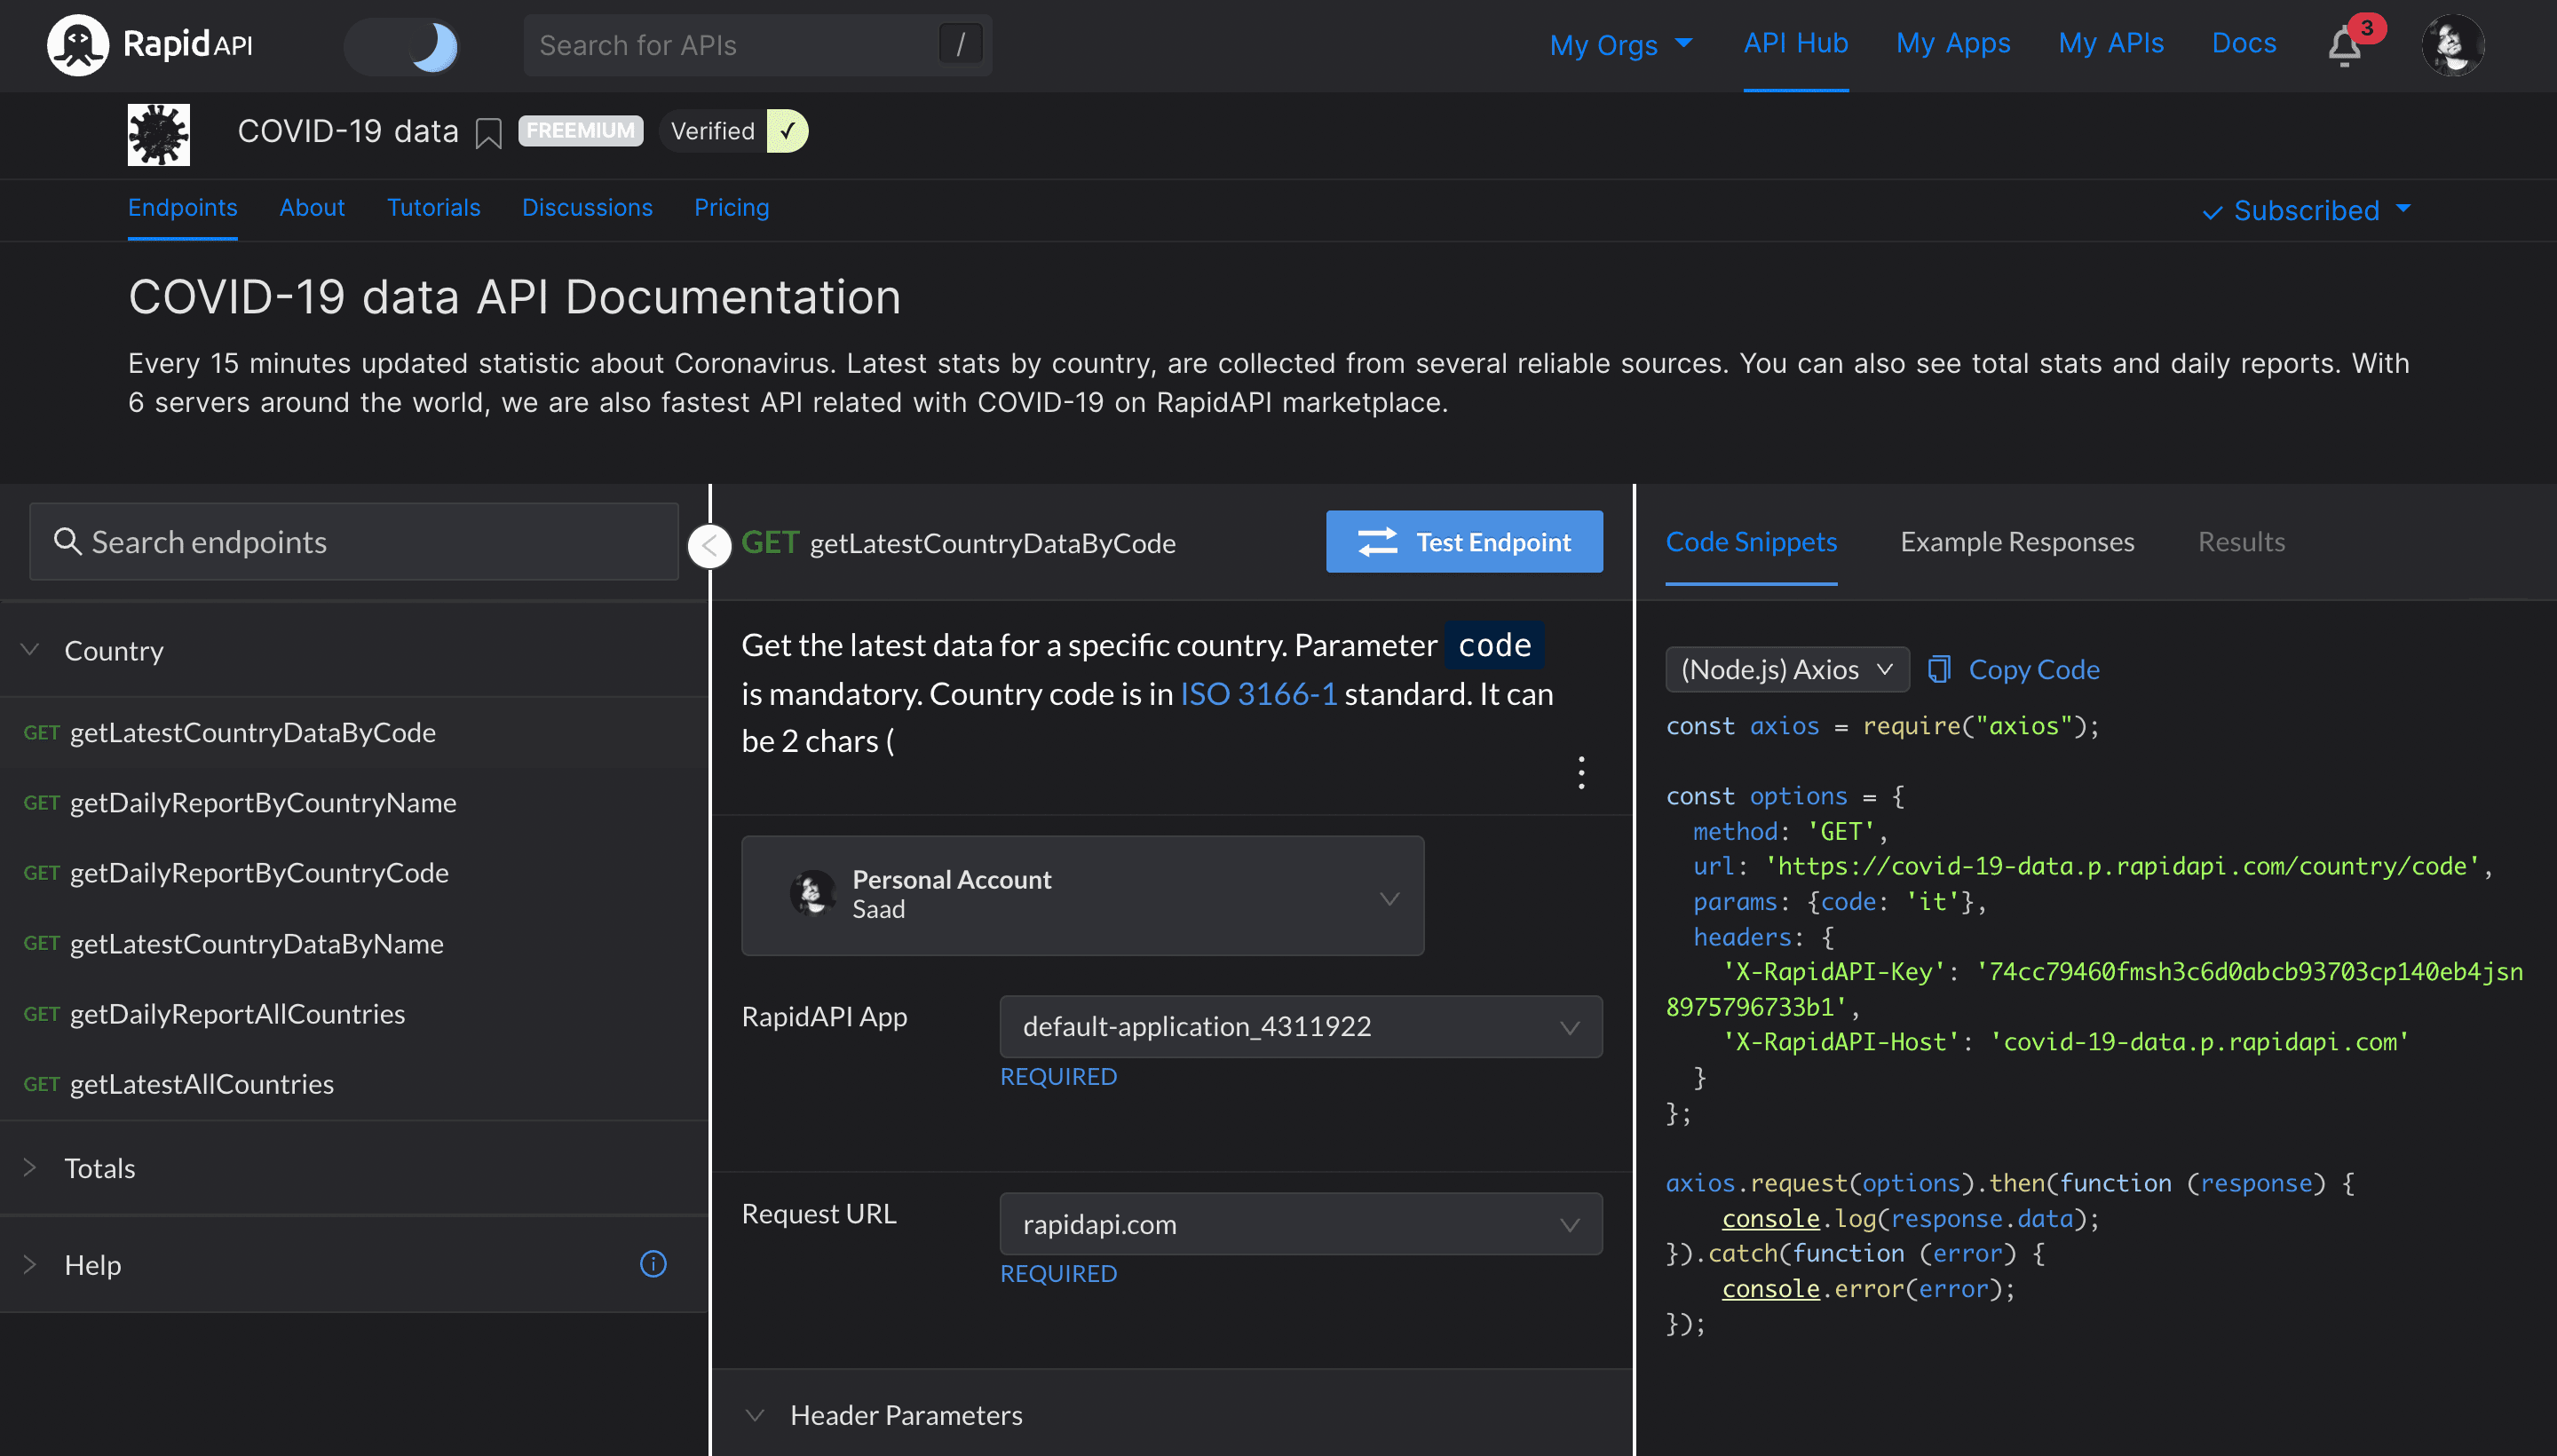Open the Request URL dropdown
Image resolution: width=2557 pixels, height=1456 pixels.
coord(1301,1224)
